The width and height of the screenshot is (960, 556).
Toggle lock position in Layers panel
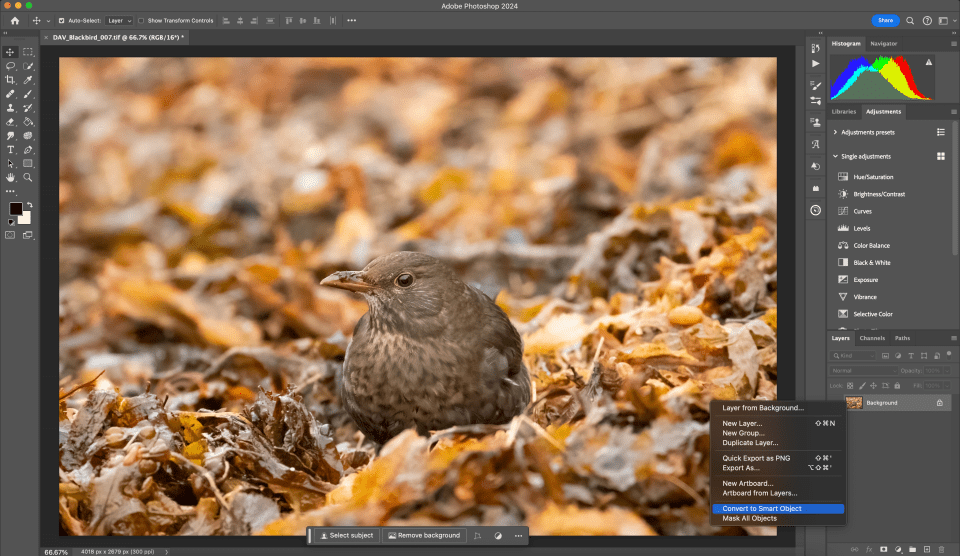[874, 386]
